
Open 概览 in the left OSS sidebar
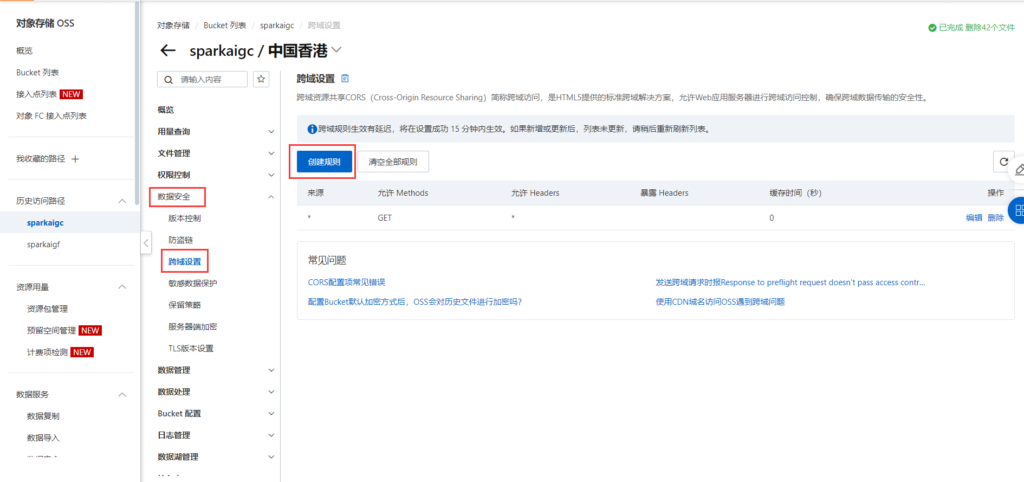[x=24, y=51]
